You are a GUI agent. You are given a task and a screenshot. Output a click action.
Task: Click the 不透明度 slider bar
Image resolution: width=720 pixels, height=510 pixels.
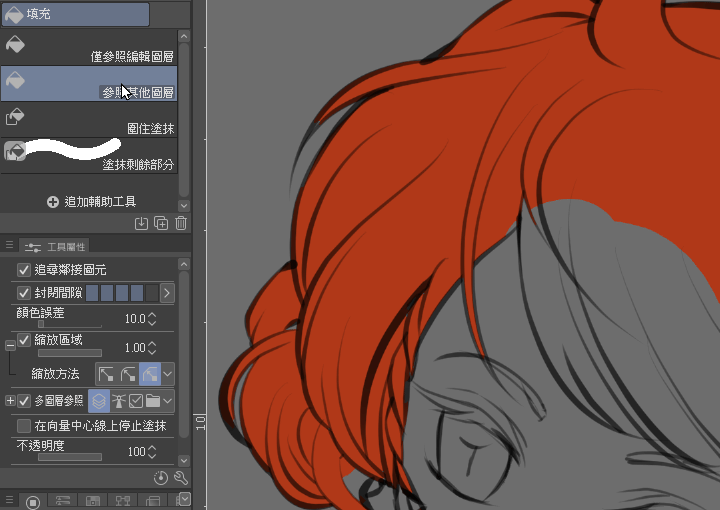[70, 457]
